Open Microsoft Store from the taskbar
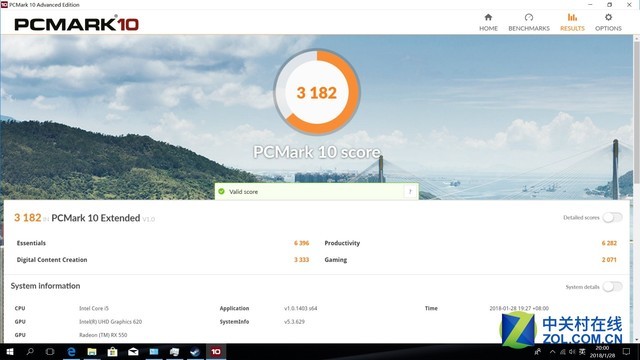640x360 pixels. [x=112, y=351]
